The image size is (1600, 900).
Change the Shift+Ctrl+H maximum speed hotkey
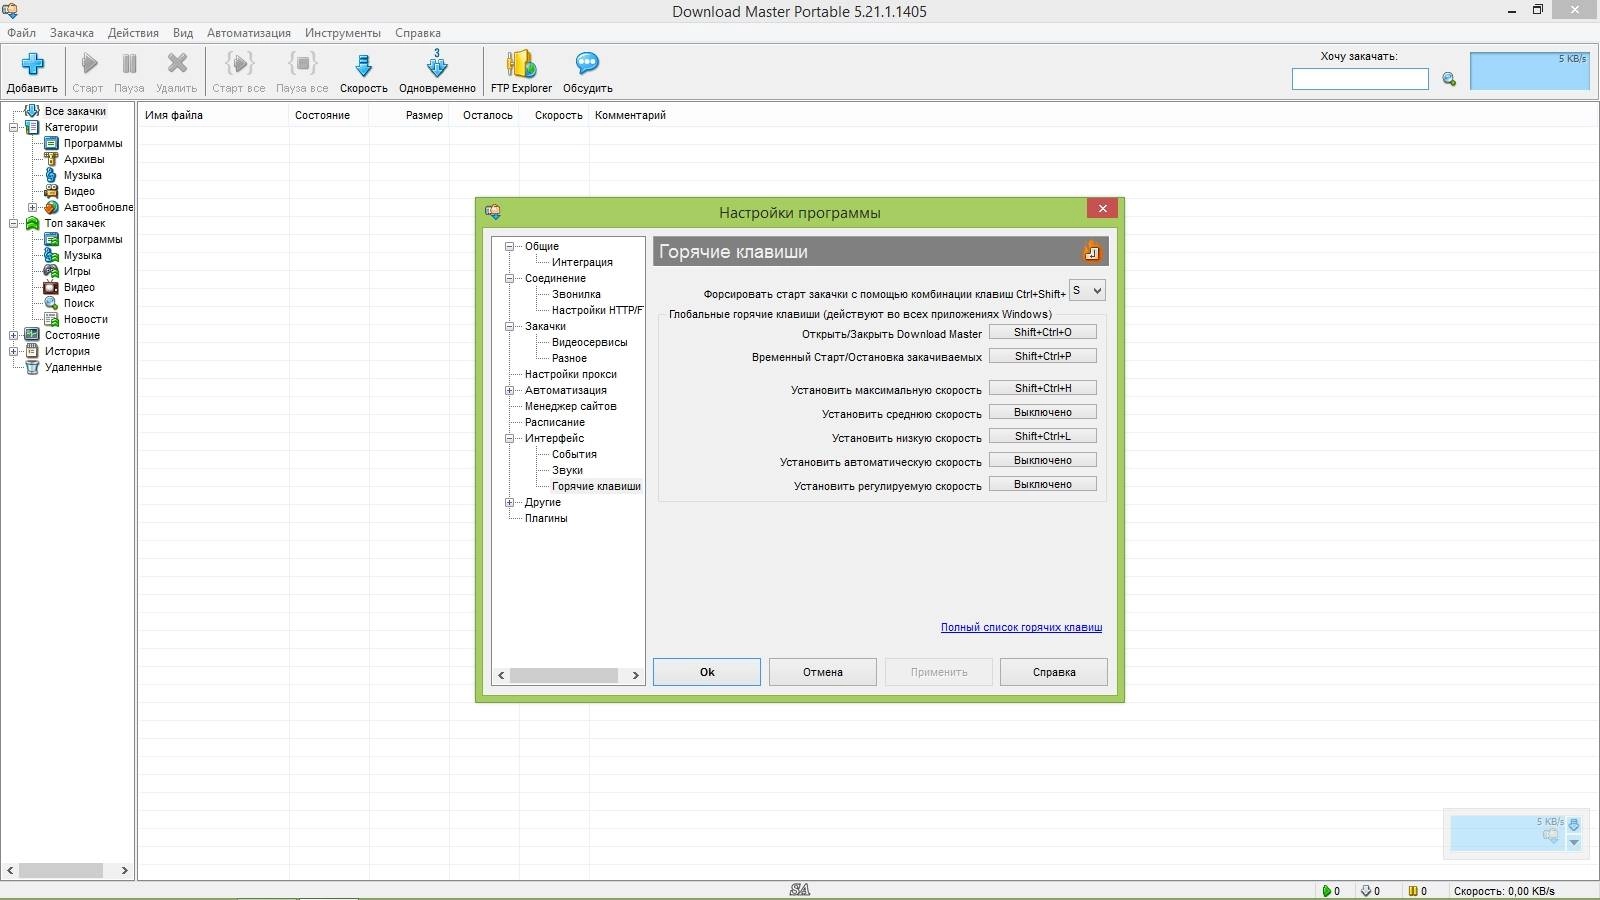pos(1043,388)
